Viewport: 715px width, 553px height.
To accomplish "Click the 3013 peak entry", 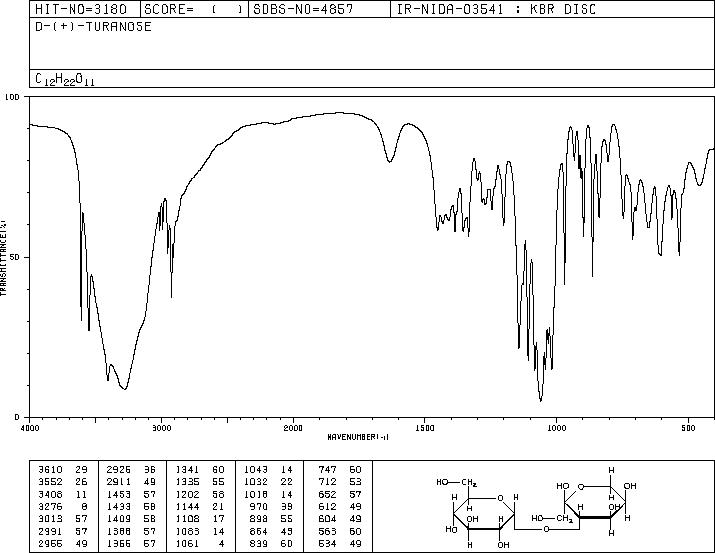I will [x=62, y=519].
